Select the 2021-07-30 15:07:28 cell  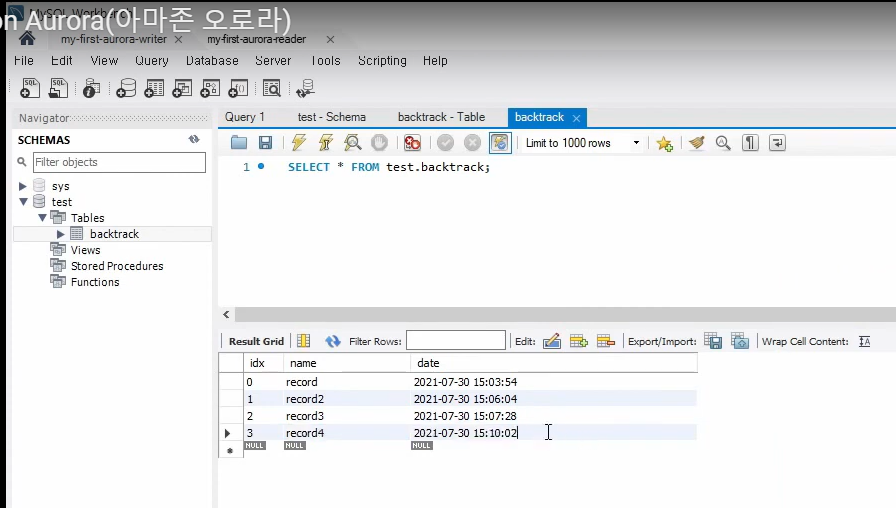point(553,416)
